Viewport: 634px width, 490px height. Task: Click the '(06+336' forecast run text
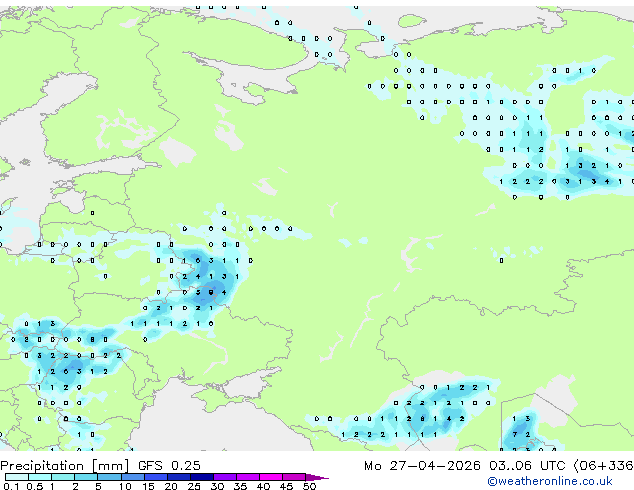pyautogui.click(x=604, y=466)
